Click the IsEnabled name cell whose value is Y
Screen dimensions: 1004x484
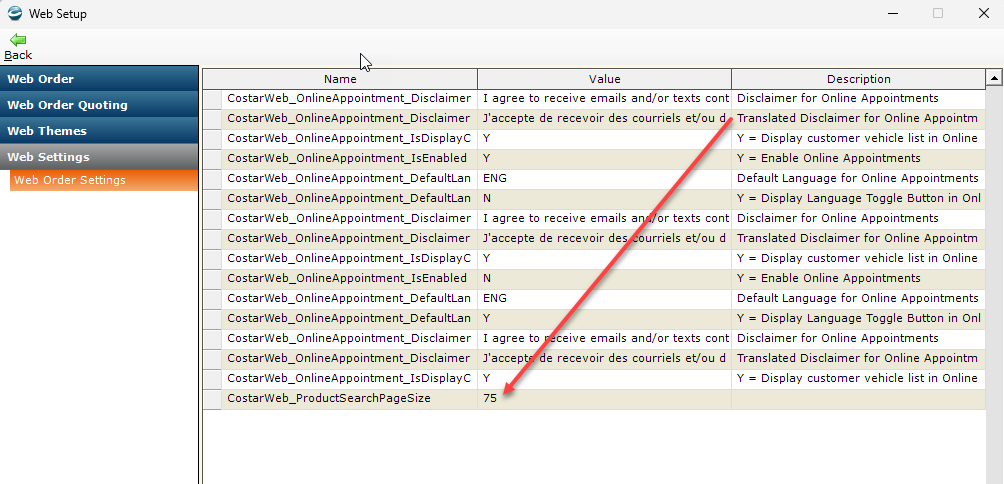point(349,158)
